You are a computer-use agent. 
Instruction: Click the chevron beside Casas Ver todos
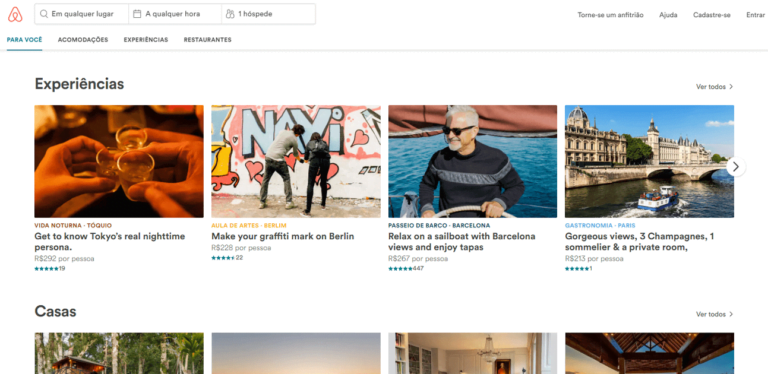(x=731, y=314)
